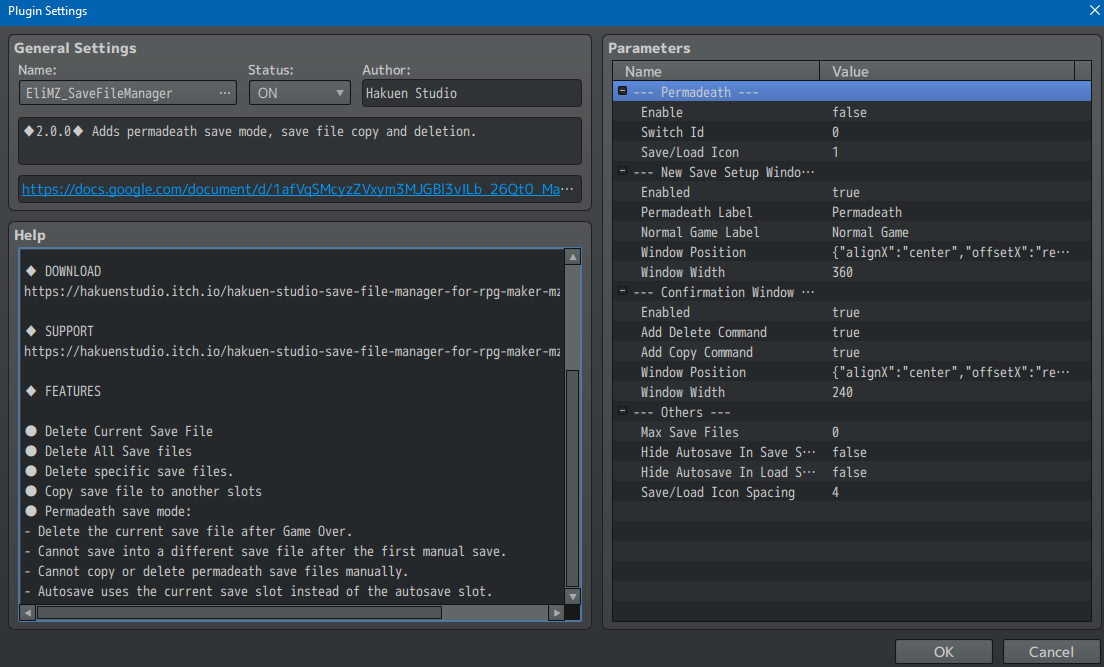Select the Save/Load Icon Spacing parameter
Screen dimensions: 1104x667
852,492
